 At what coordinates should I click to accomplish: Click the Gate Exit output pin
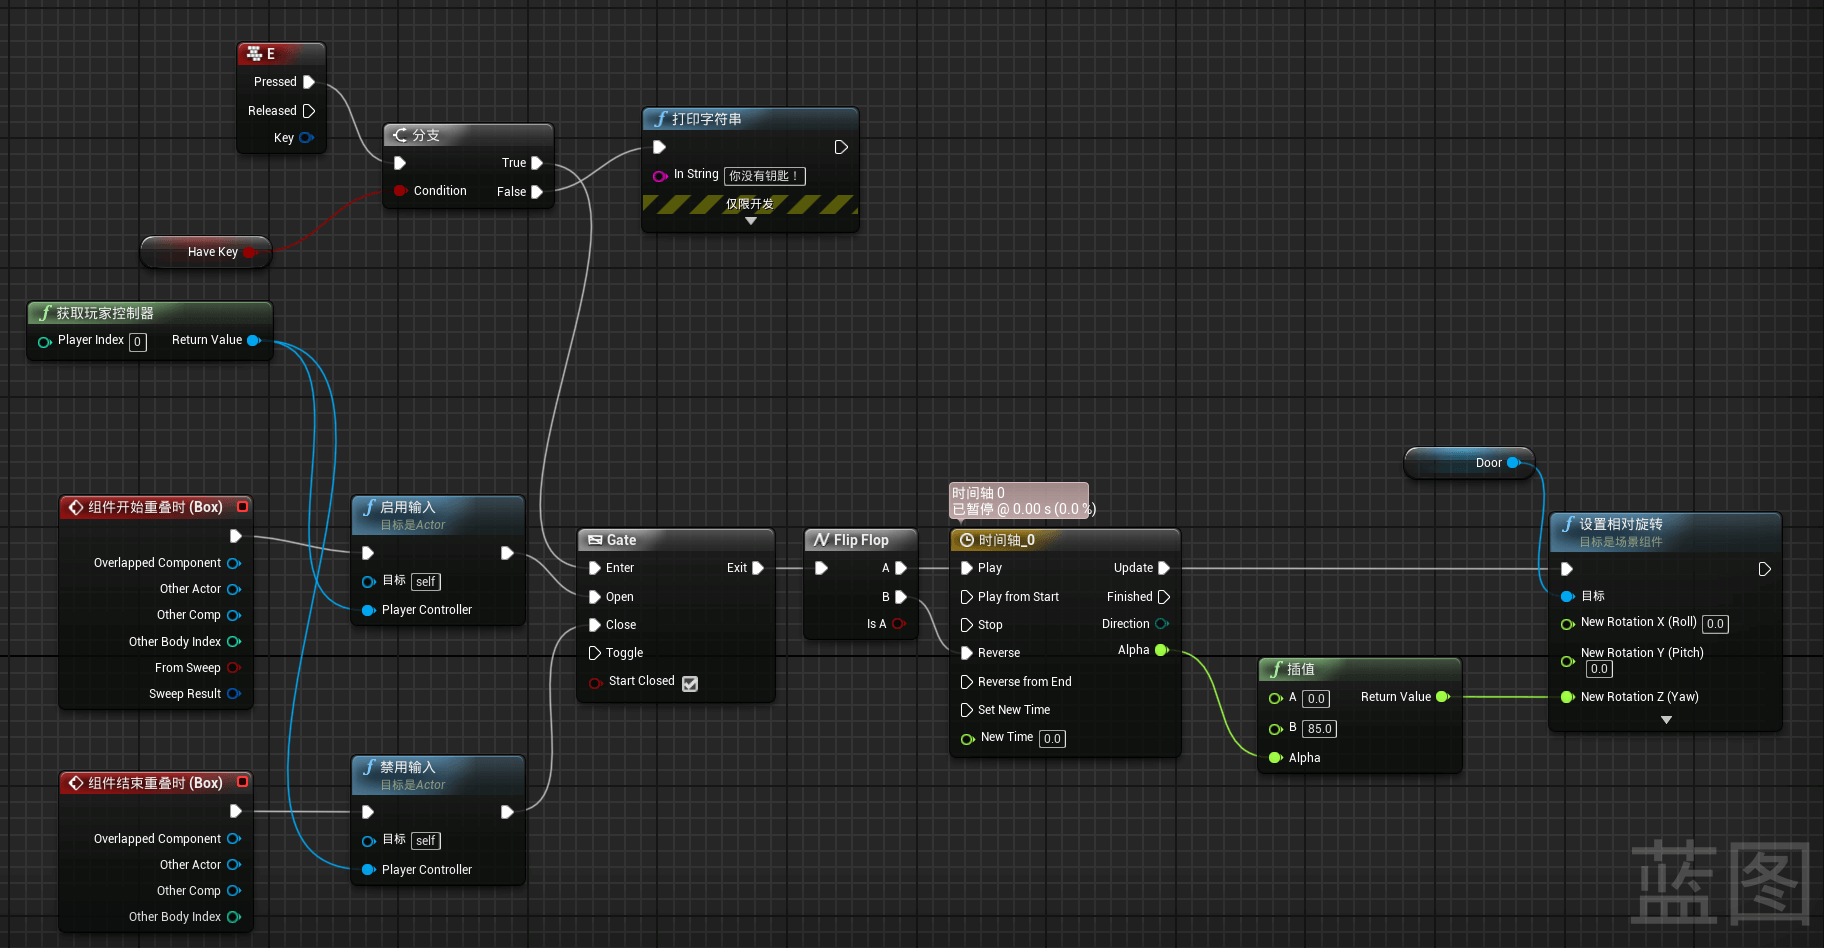point(758,568)
